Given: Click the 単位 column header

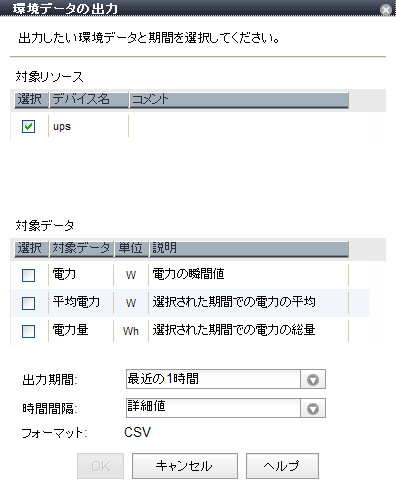Looking at the screenshot, I should 131,249.
